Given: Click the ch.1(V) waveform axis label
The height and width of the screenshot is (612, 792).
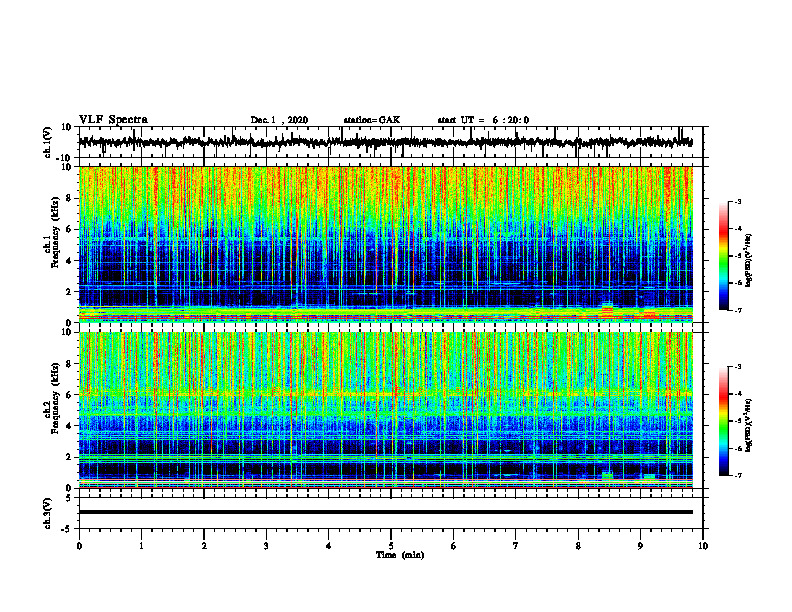Looking at the screenshot, I should click(x=47, y=142).
